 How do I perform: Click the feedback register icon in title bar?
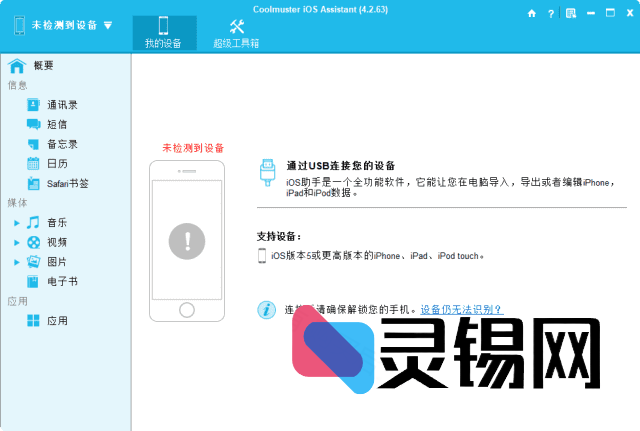click(x=571, y=13)
